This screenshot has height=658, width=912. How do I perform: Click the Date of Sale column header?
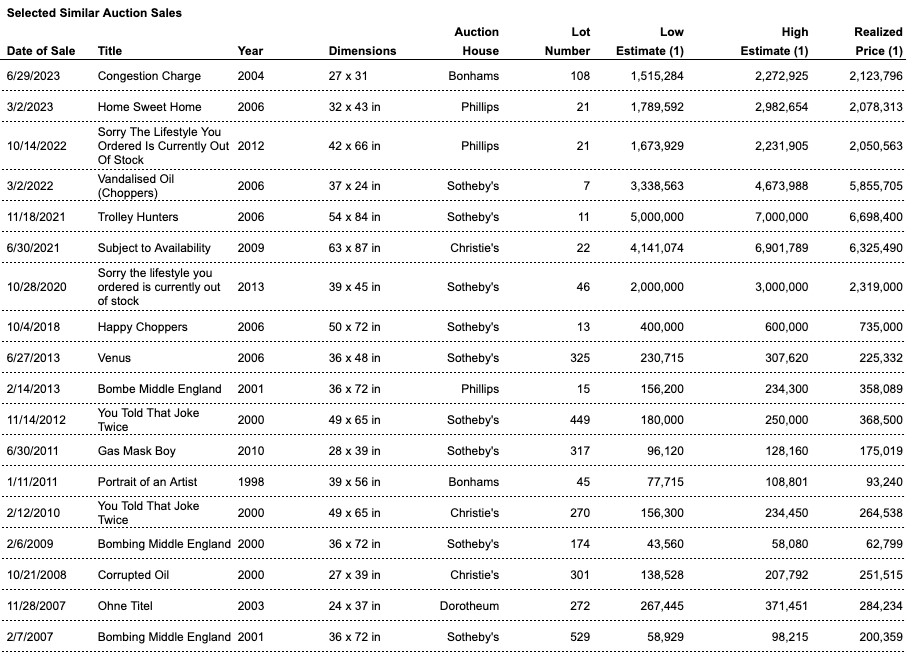[40, 51]
